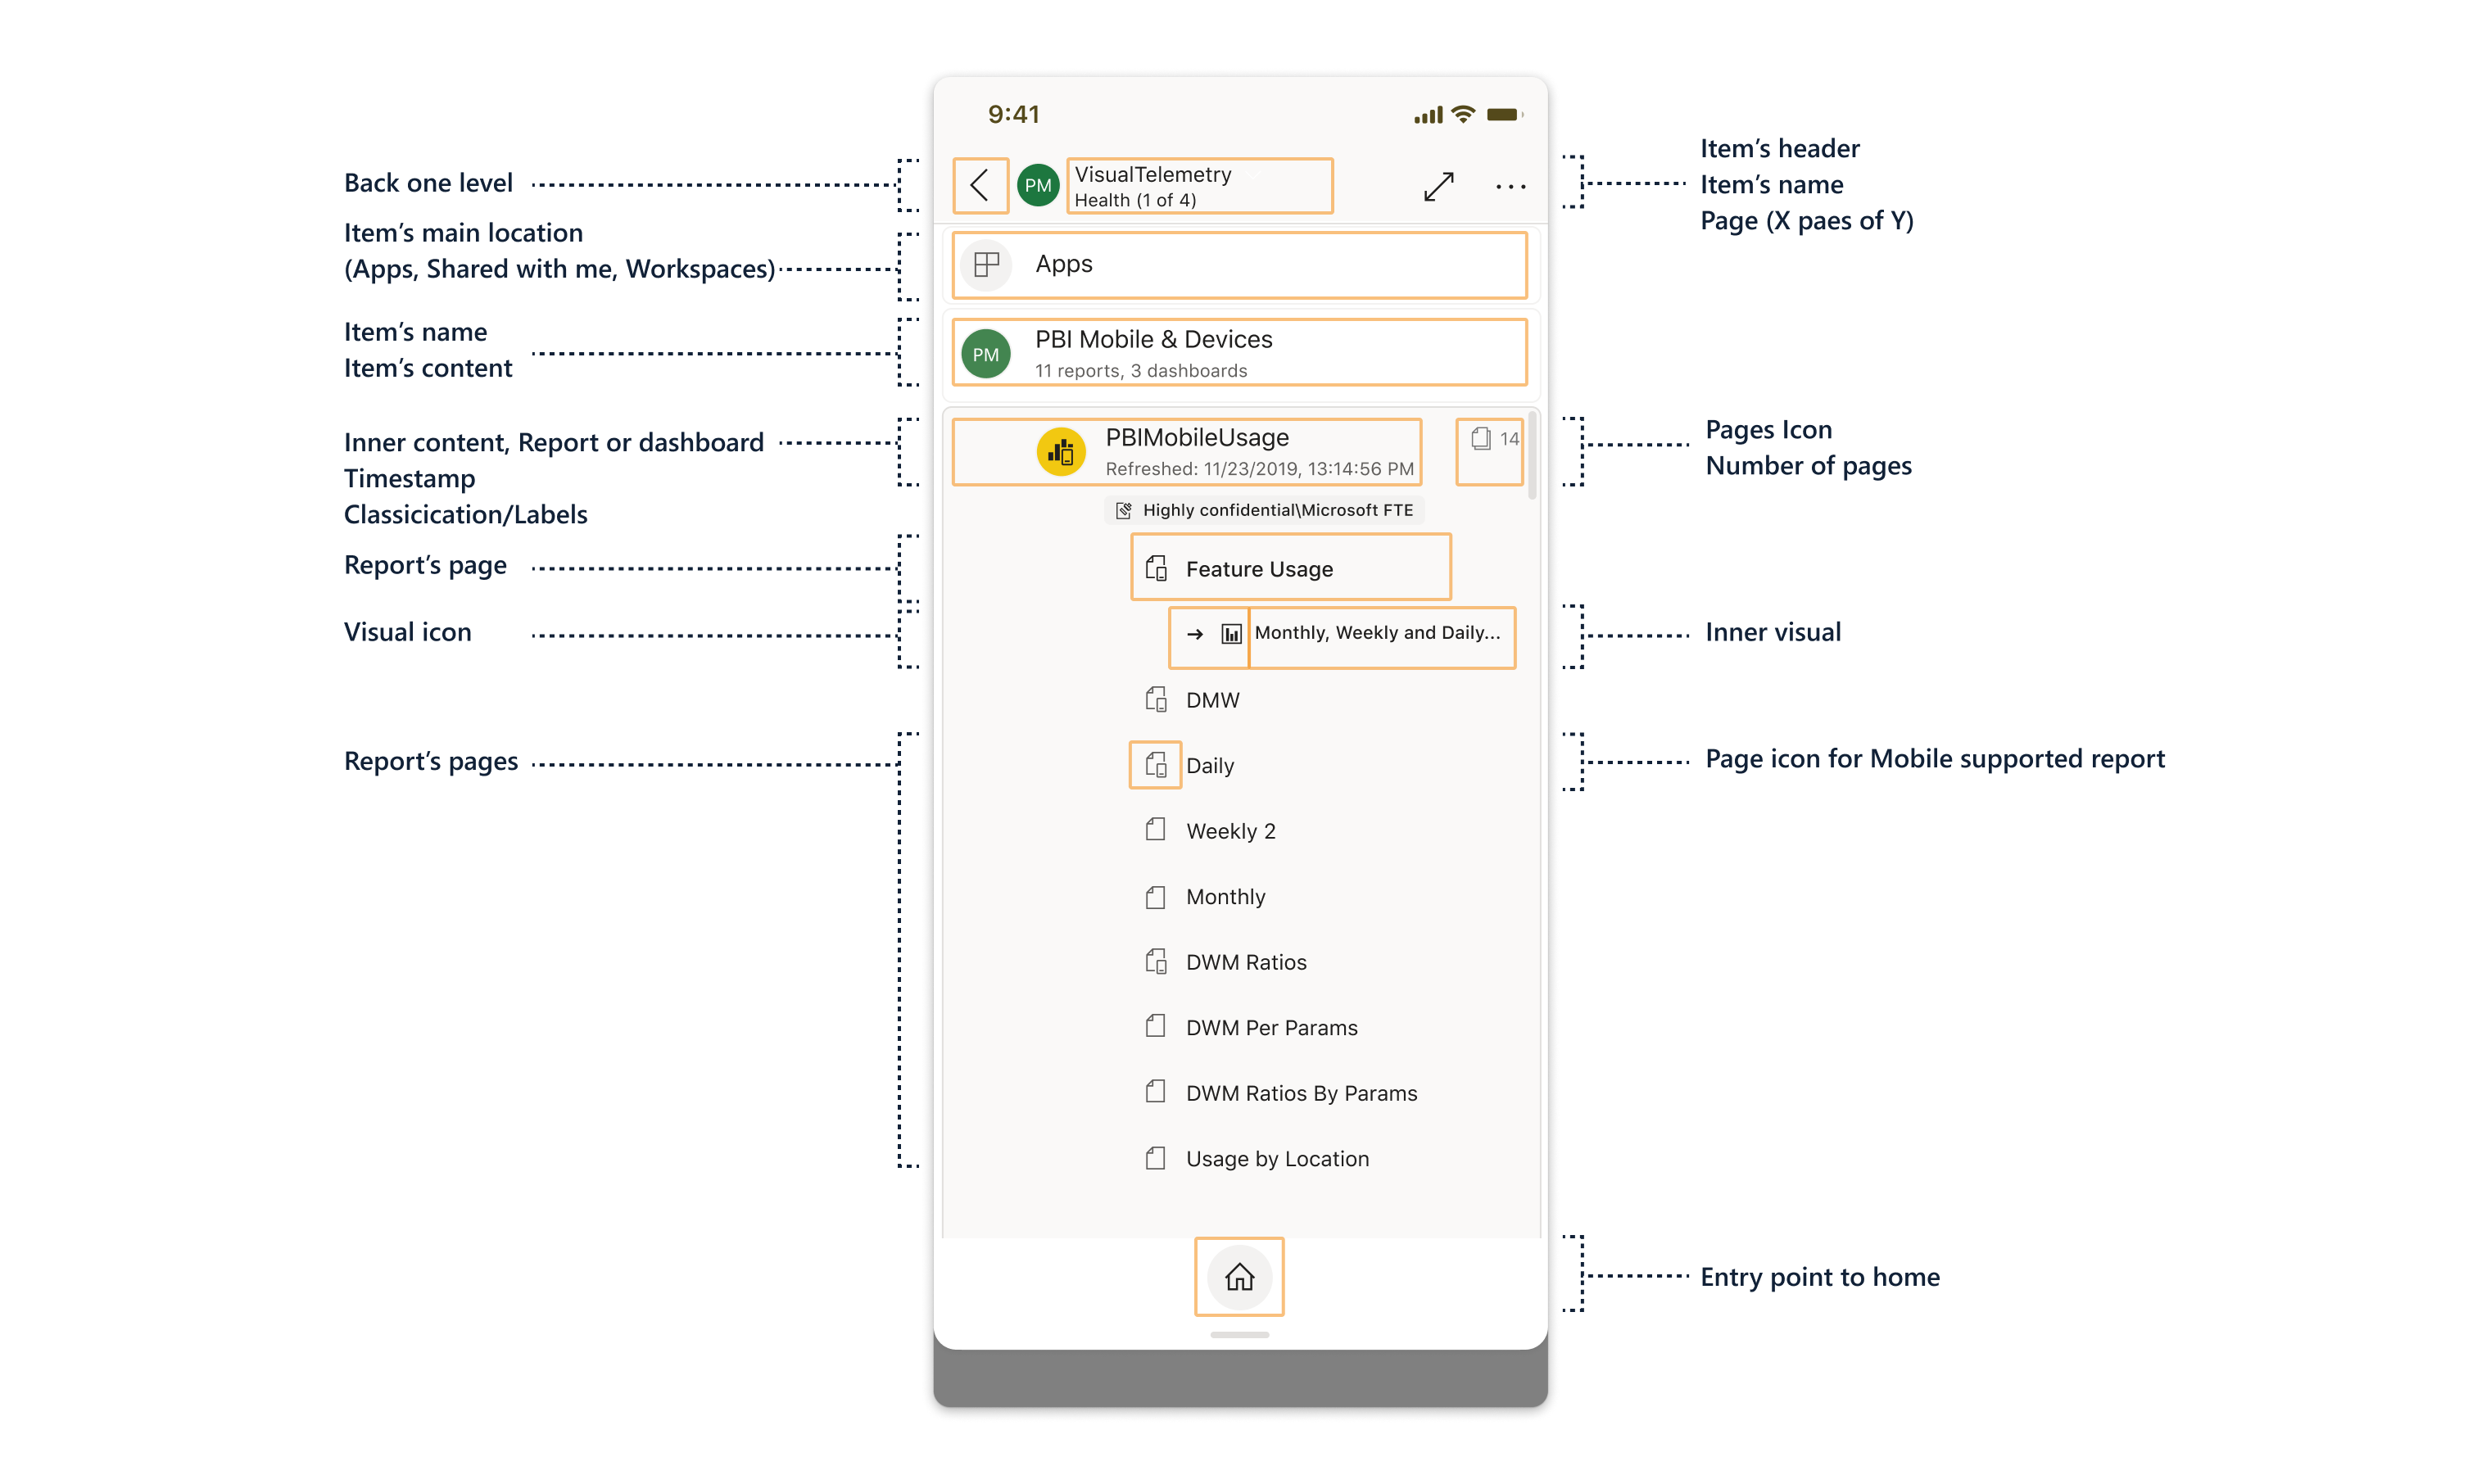Open DWM Ratios By Params page
Image resolution: width=2477 pixels, height=1484 pixels.
1302,1093
